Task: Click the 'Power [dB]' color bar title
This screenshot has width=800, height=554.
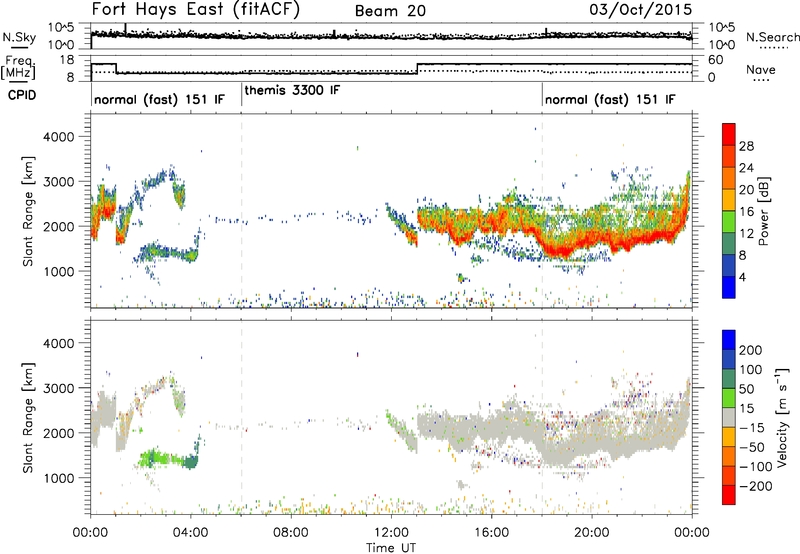Action: point(764,211)
